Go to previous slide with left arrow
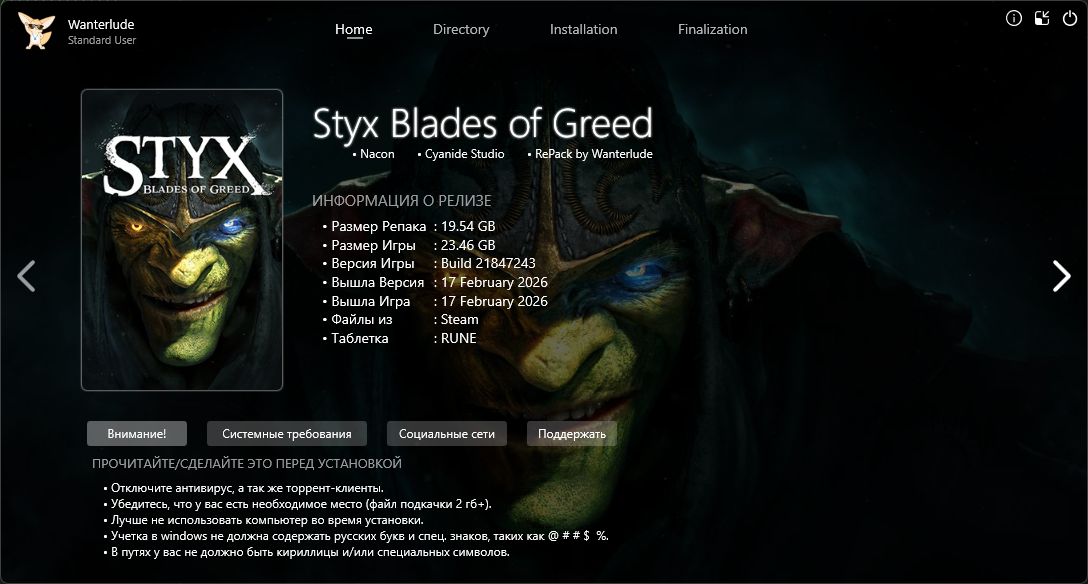The height and width of the screenshot is (584, 1088). (x=26, y=276)
